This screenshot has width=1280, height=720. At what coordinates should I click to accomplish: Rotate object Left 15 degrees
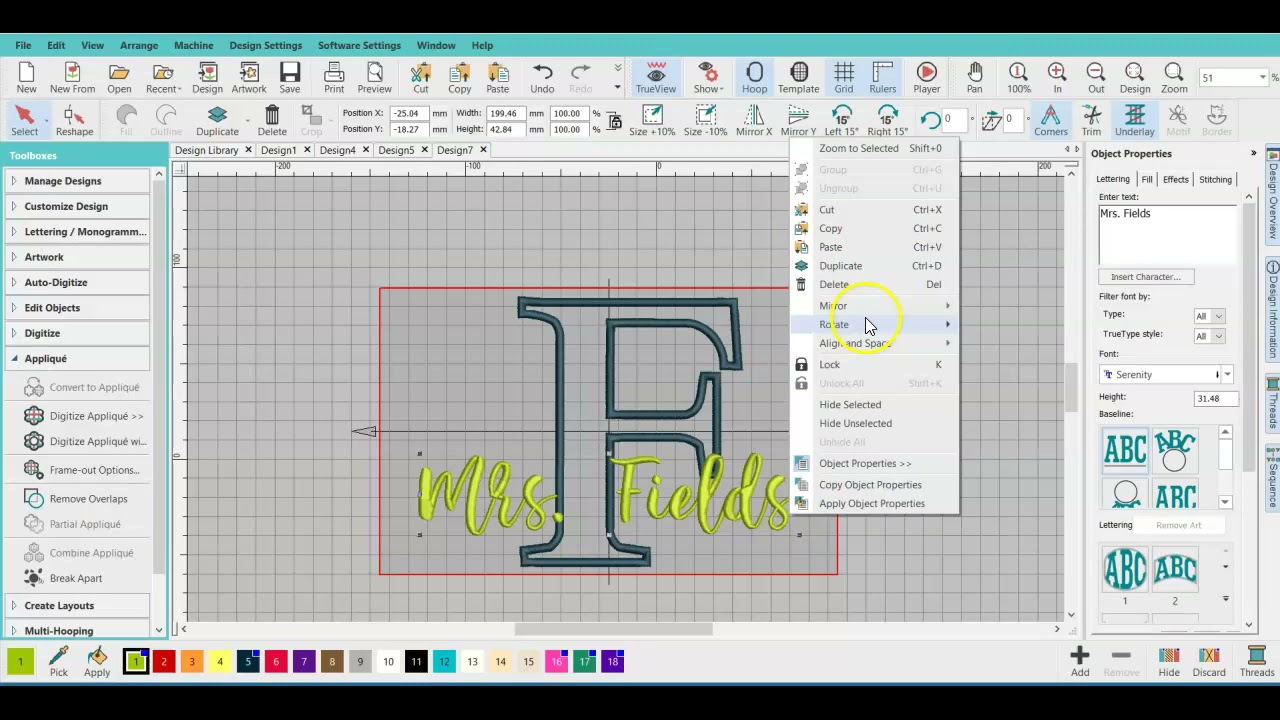[842, 121]
